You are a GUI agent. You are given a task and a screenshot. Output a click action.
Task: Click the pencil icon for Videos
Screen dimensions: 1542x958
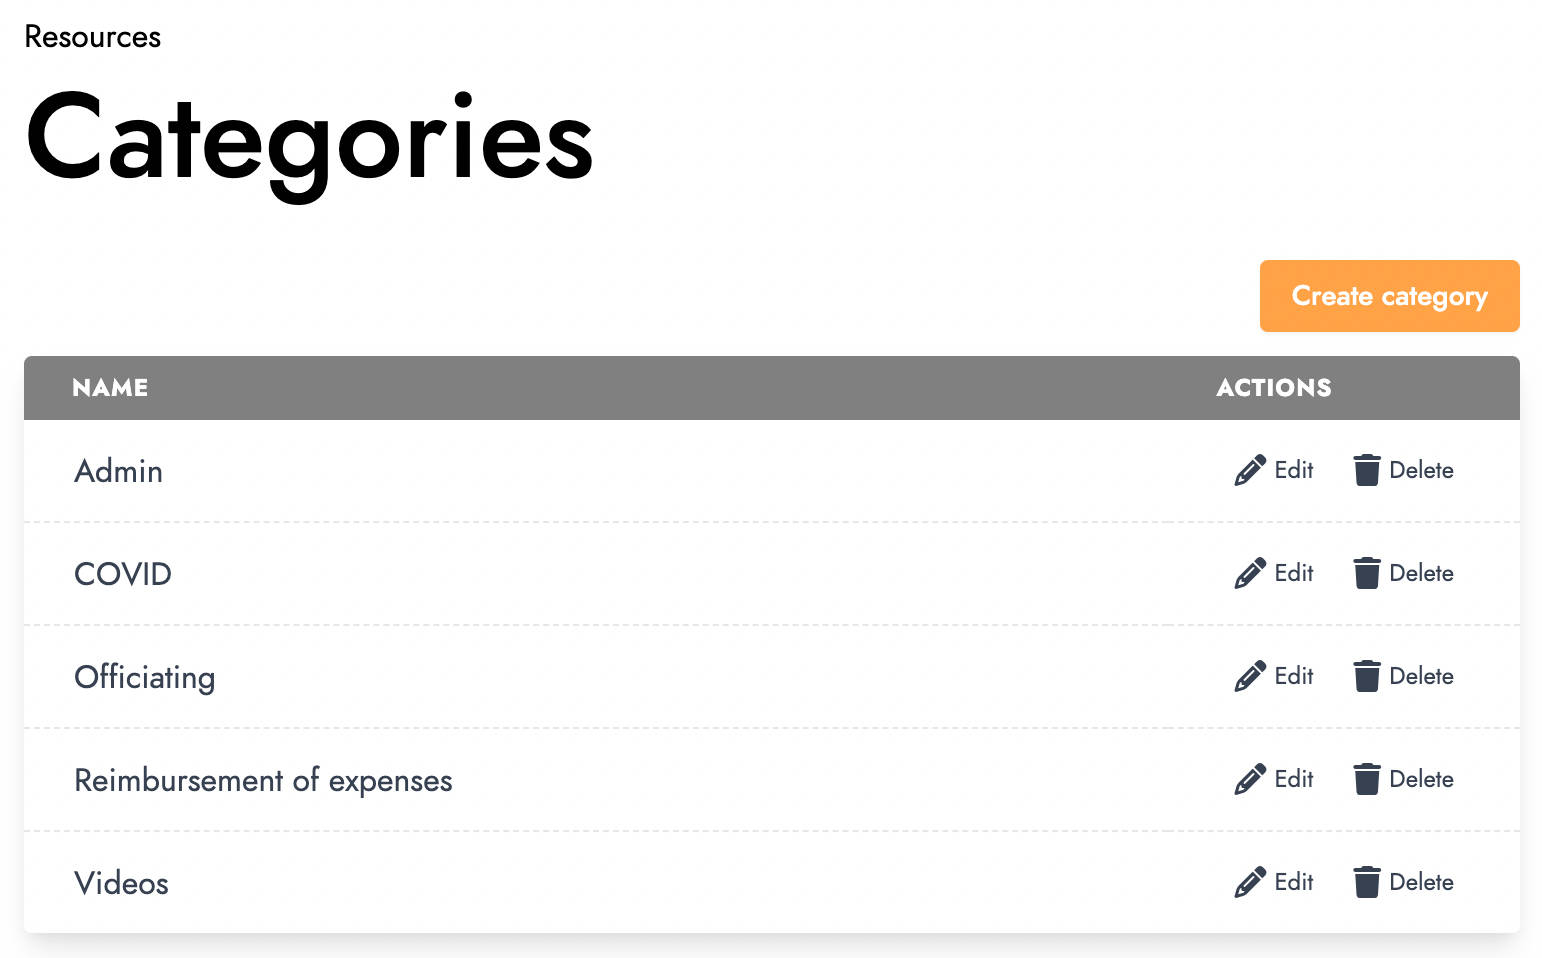pos(1250,882)
